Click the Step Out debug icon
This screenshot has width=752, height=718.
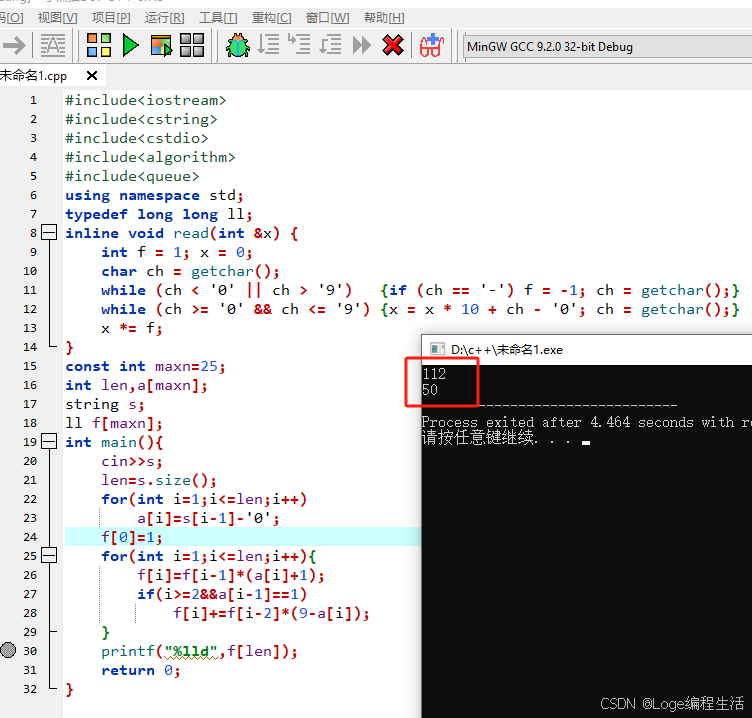330,45
